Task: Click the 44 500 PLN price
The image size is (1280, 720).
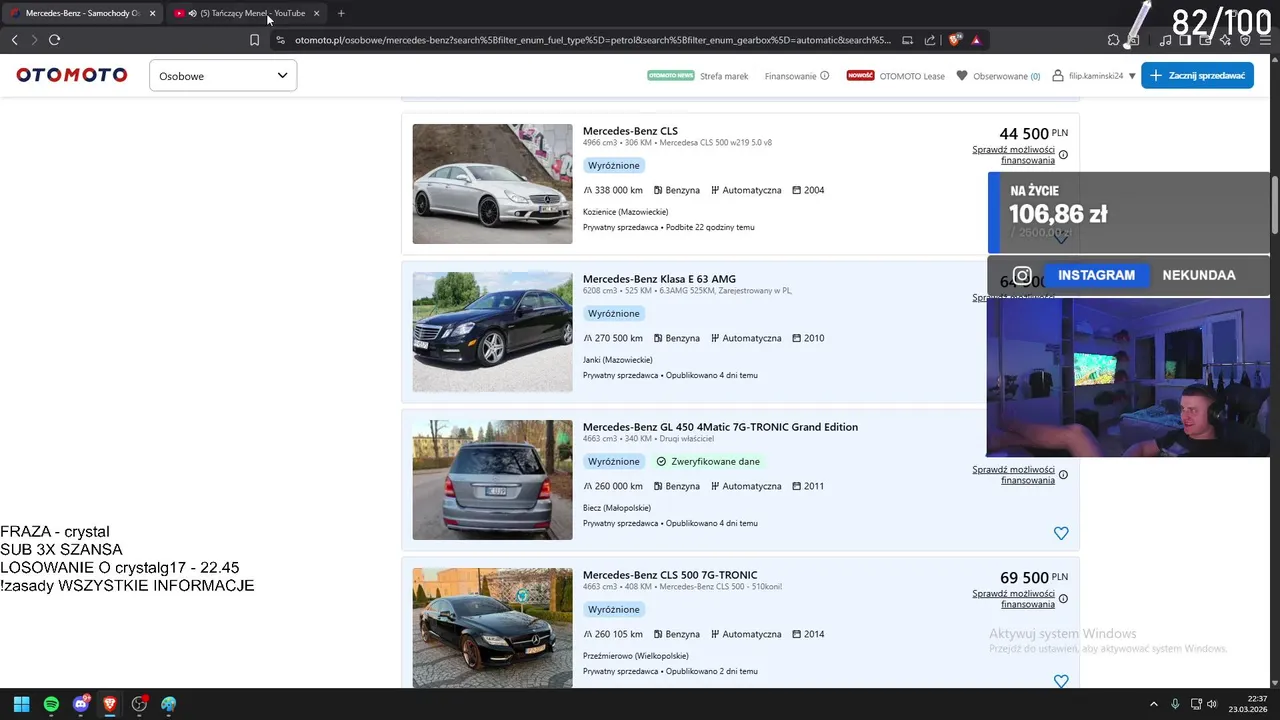Action: coord(1033,133)
